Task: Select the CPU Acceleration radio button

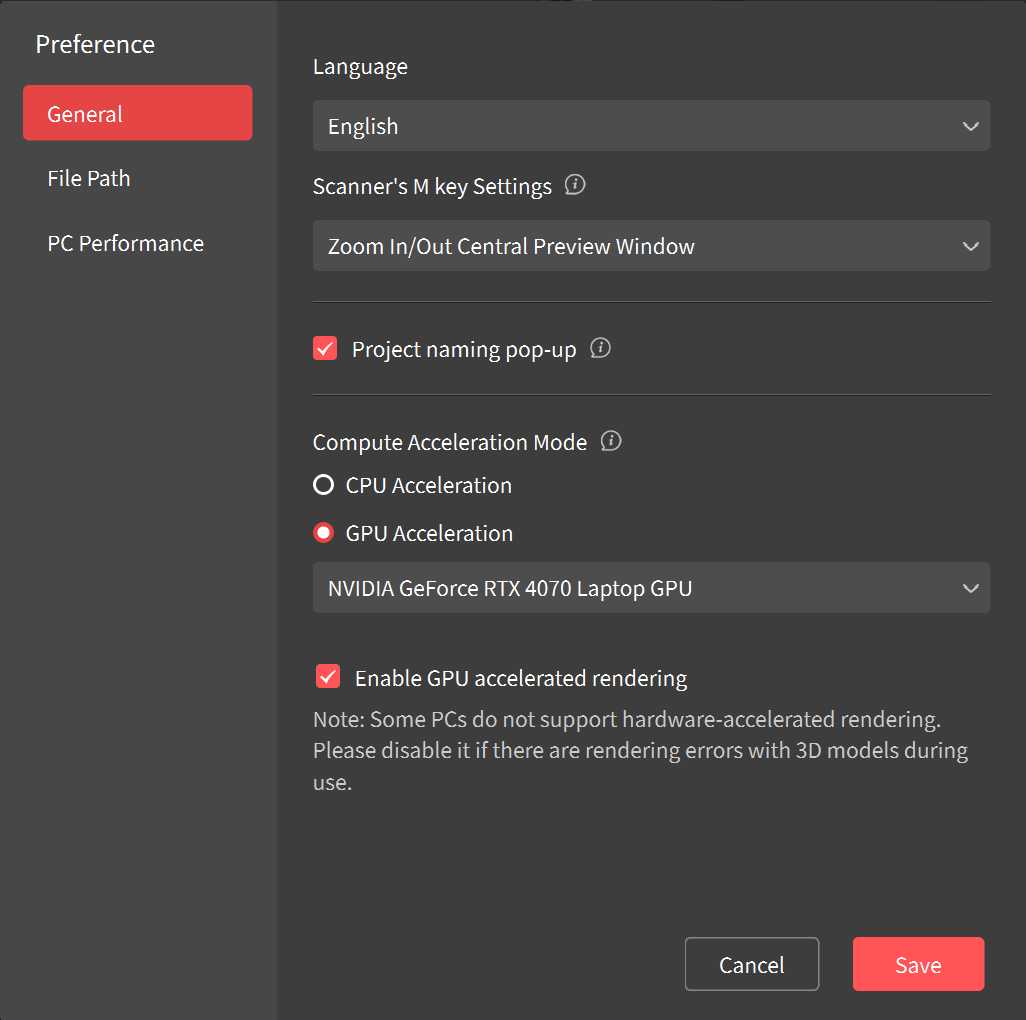Action: point(323,485)
